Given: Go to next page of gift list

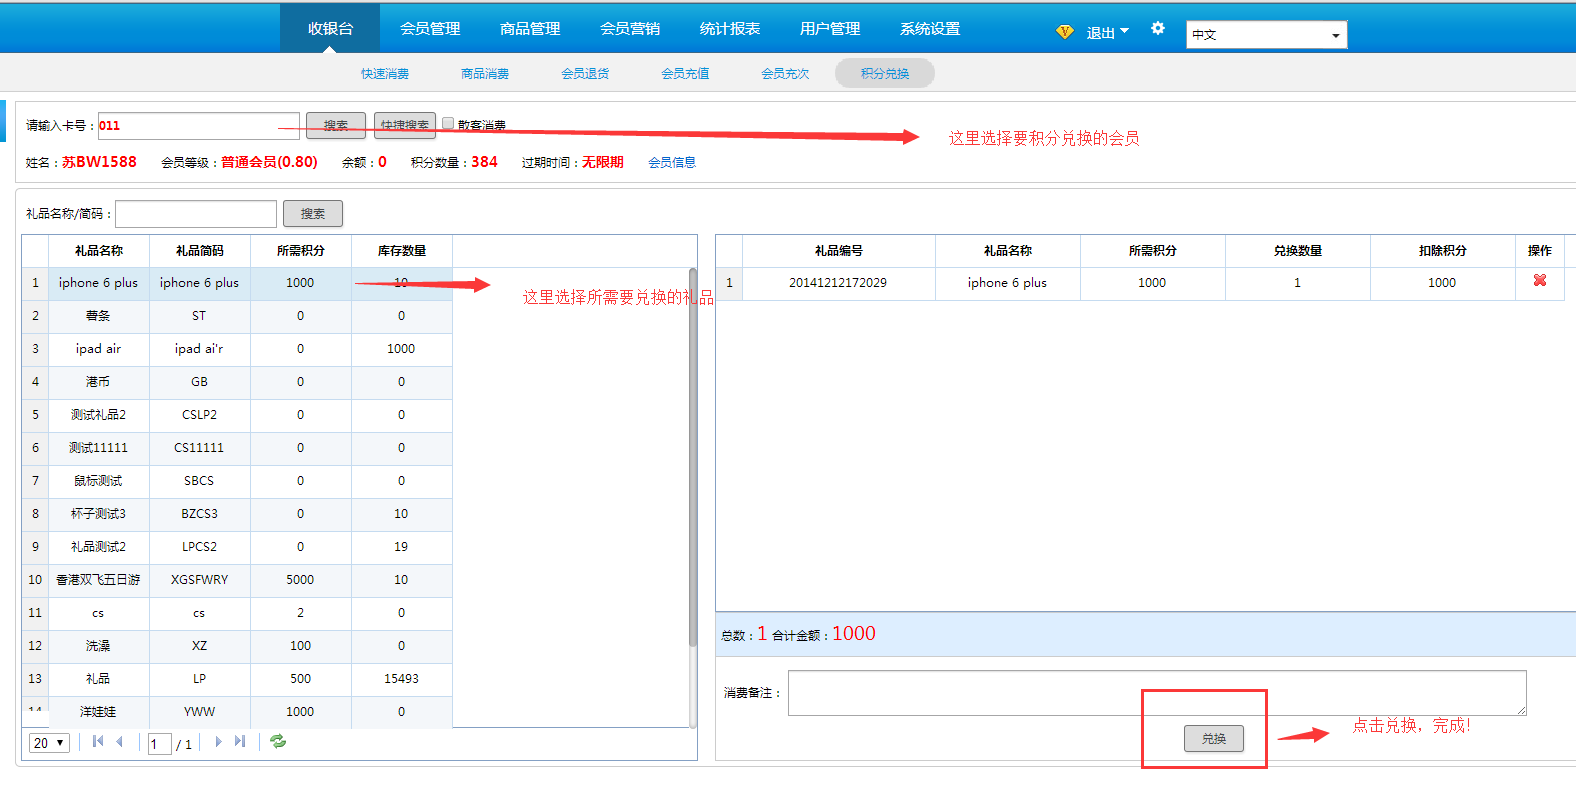Looking at the screenshot, I should click(x=218, y=742).
